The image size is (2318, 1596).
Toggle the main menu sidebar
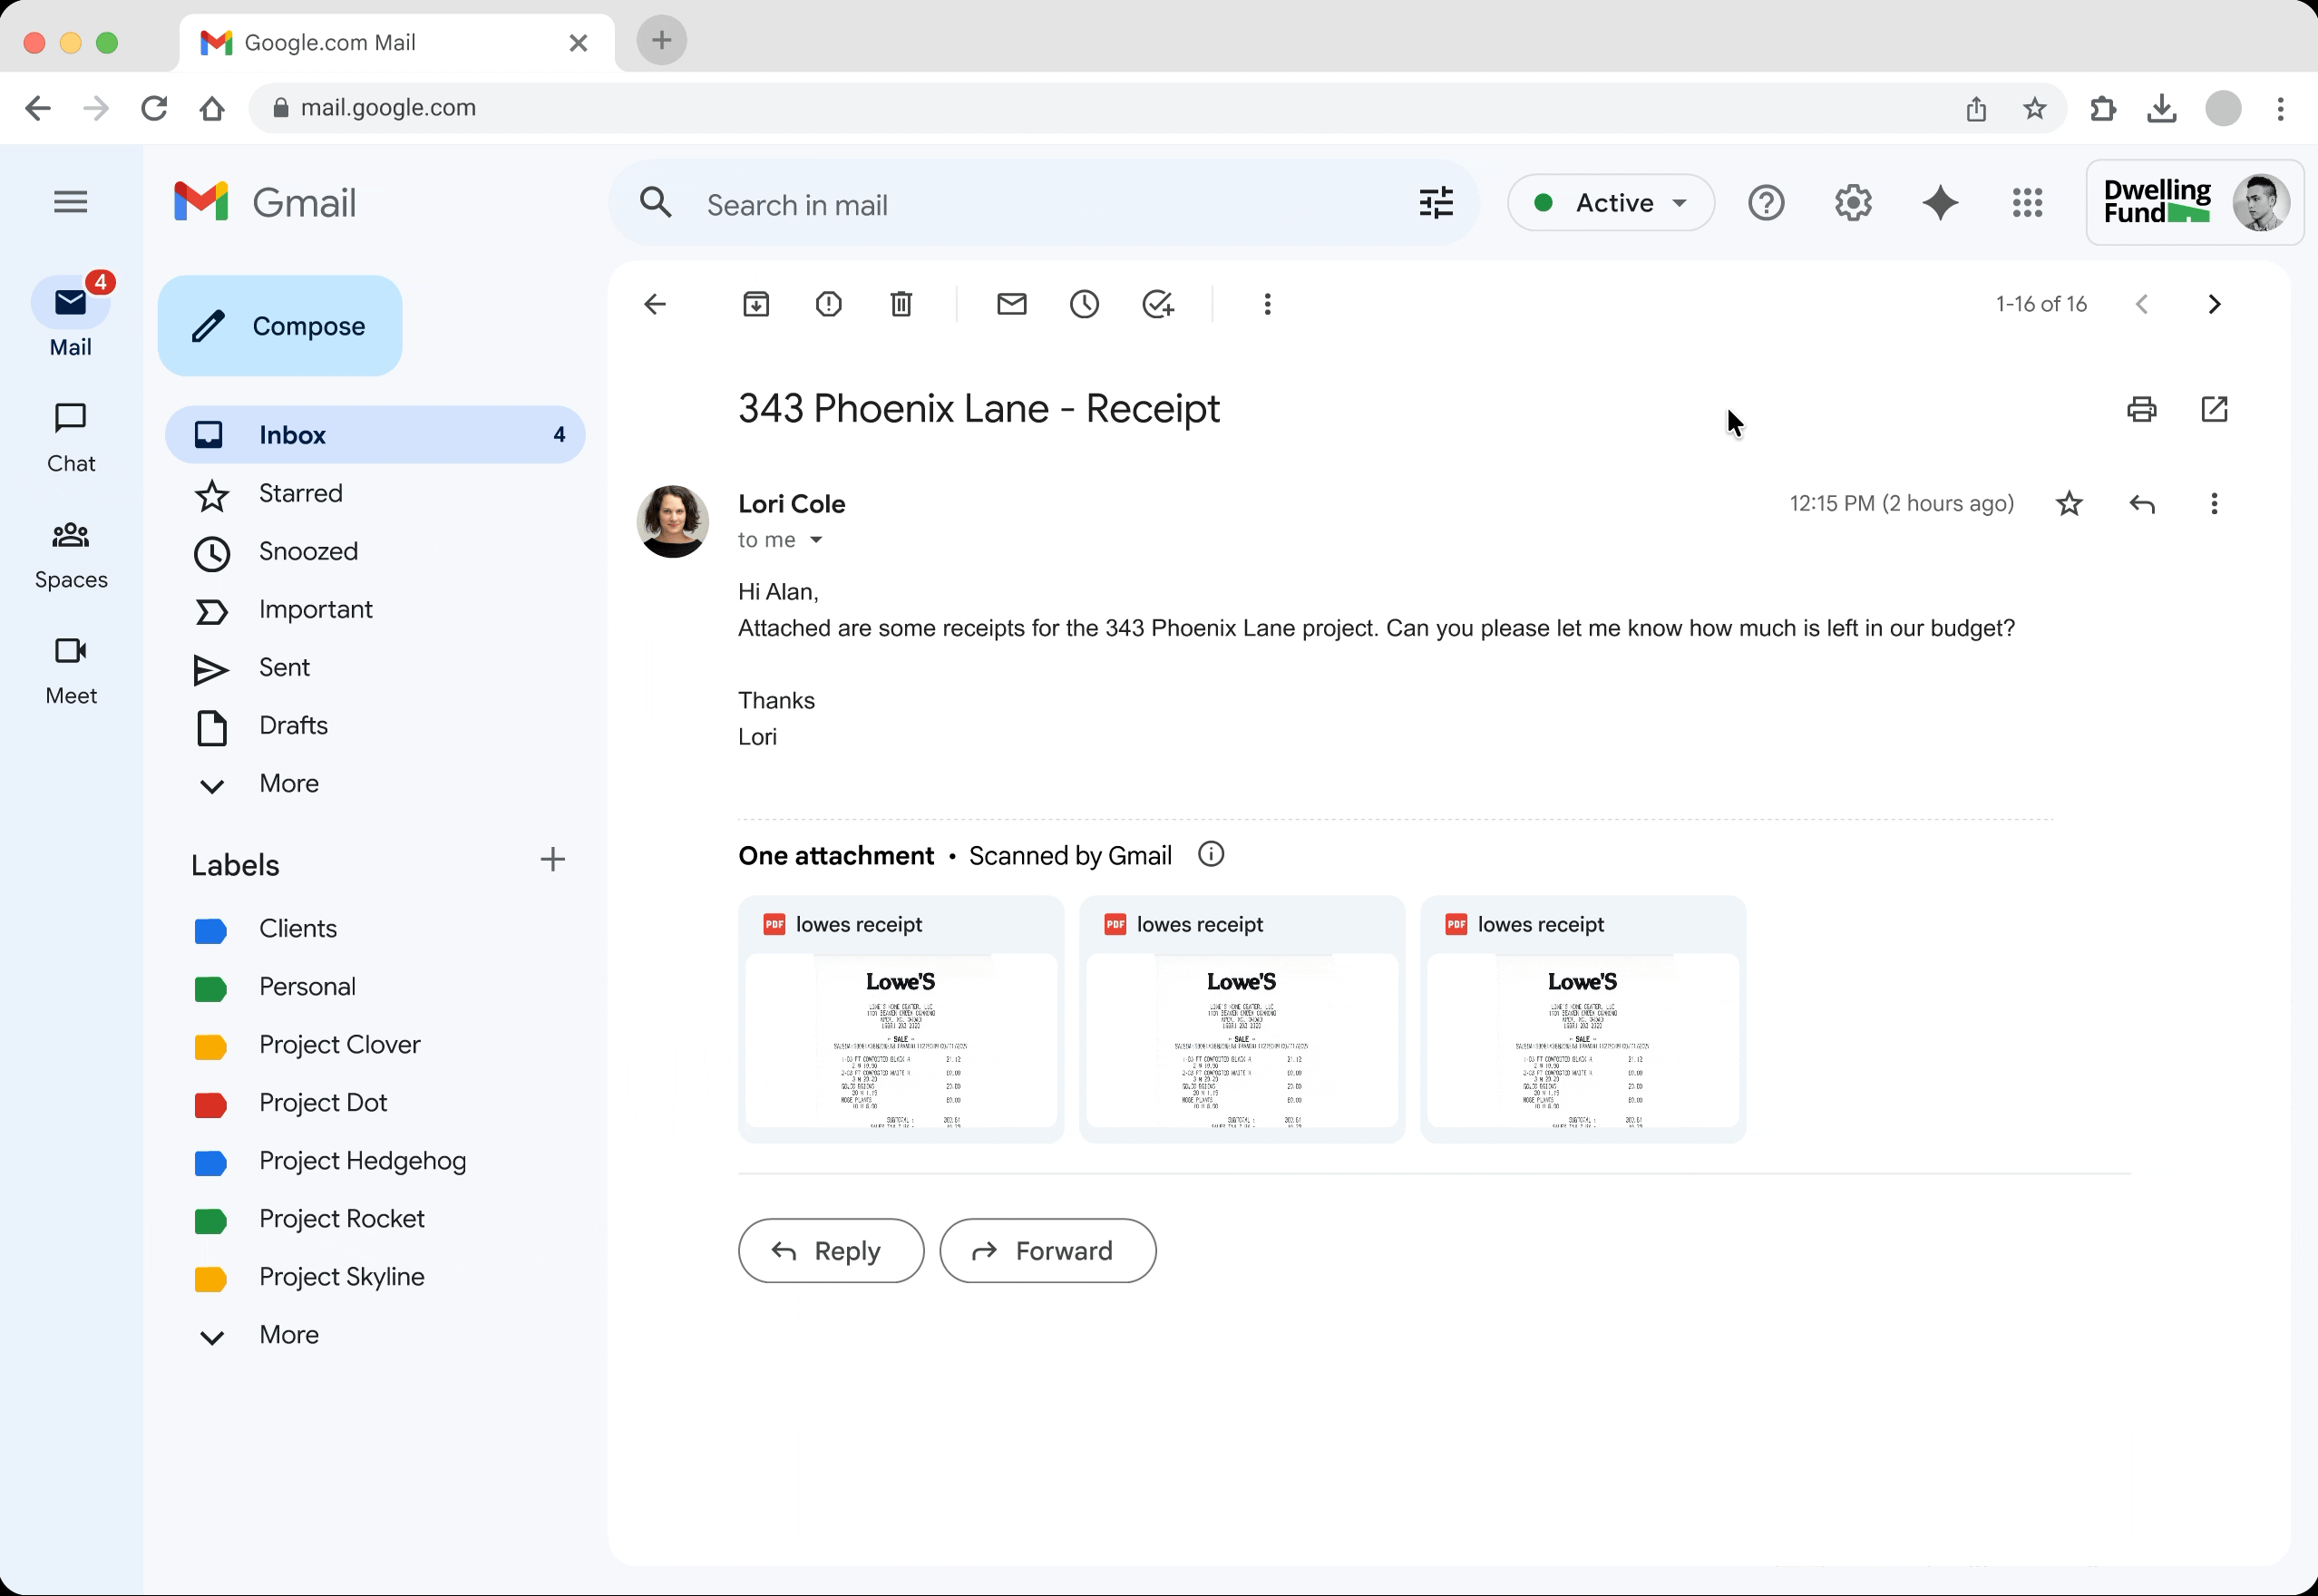[70, 201]
